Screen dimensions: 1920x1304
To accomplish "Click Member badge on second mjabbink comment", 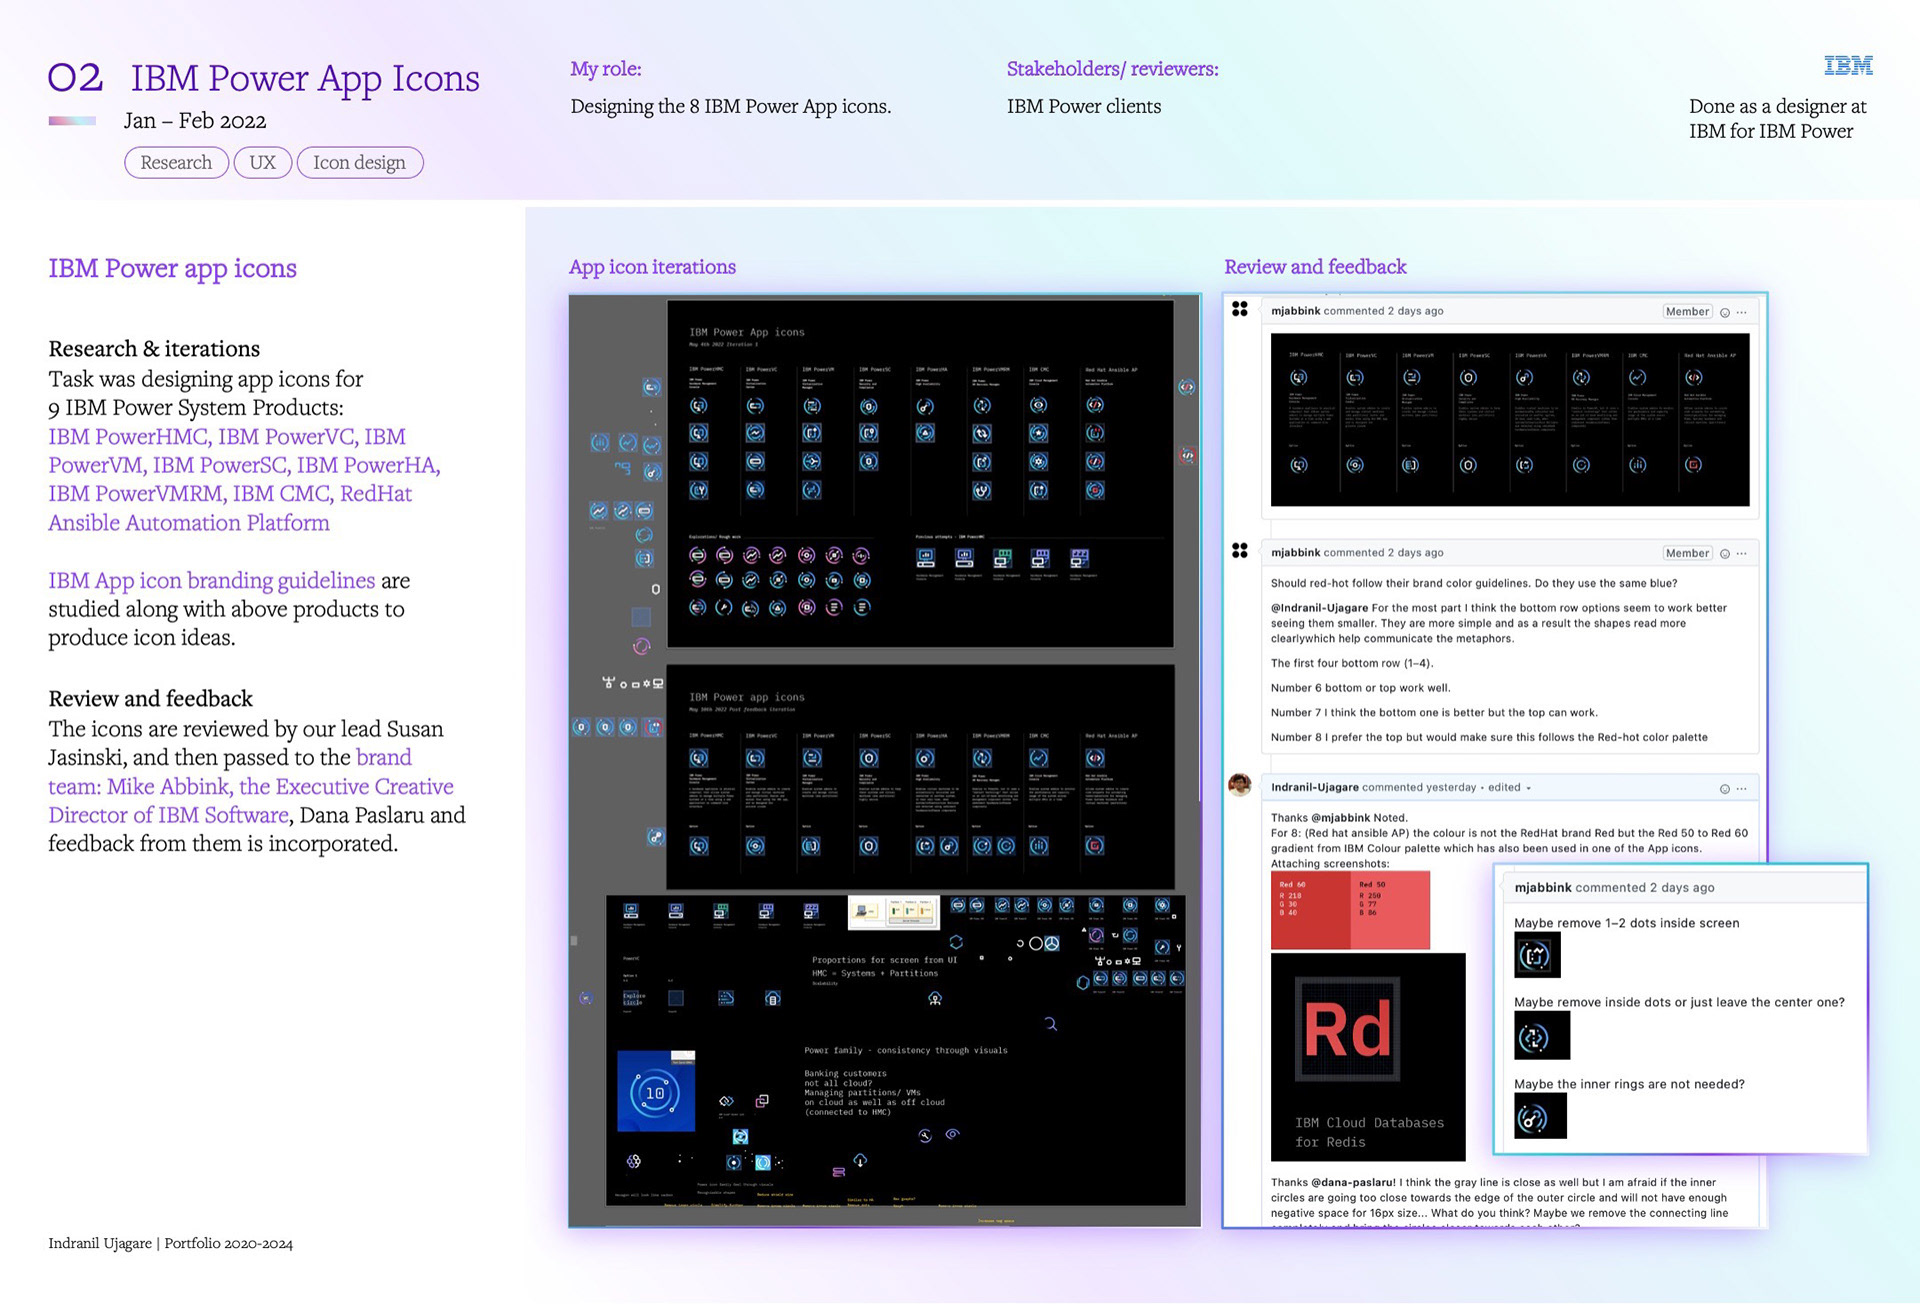I will [1687, 553].
